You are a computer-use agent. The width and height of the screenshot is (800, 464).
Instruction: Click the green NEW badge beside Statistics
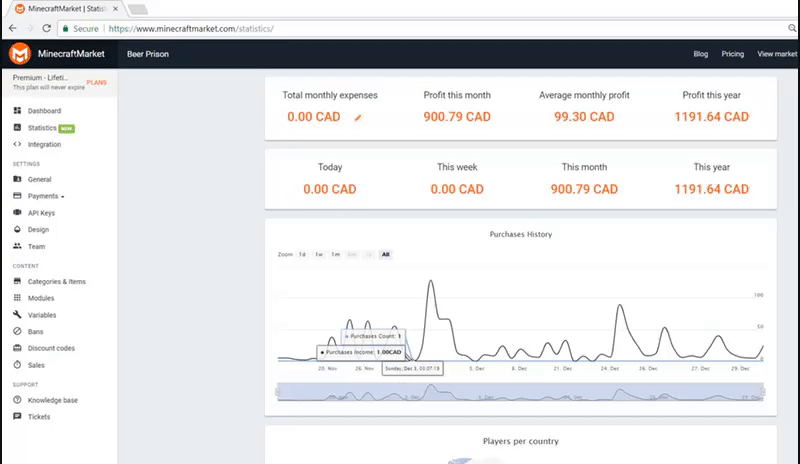click(x=66, y=129)
